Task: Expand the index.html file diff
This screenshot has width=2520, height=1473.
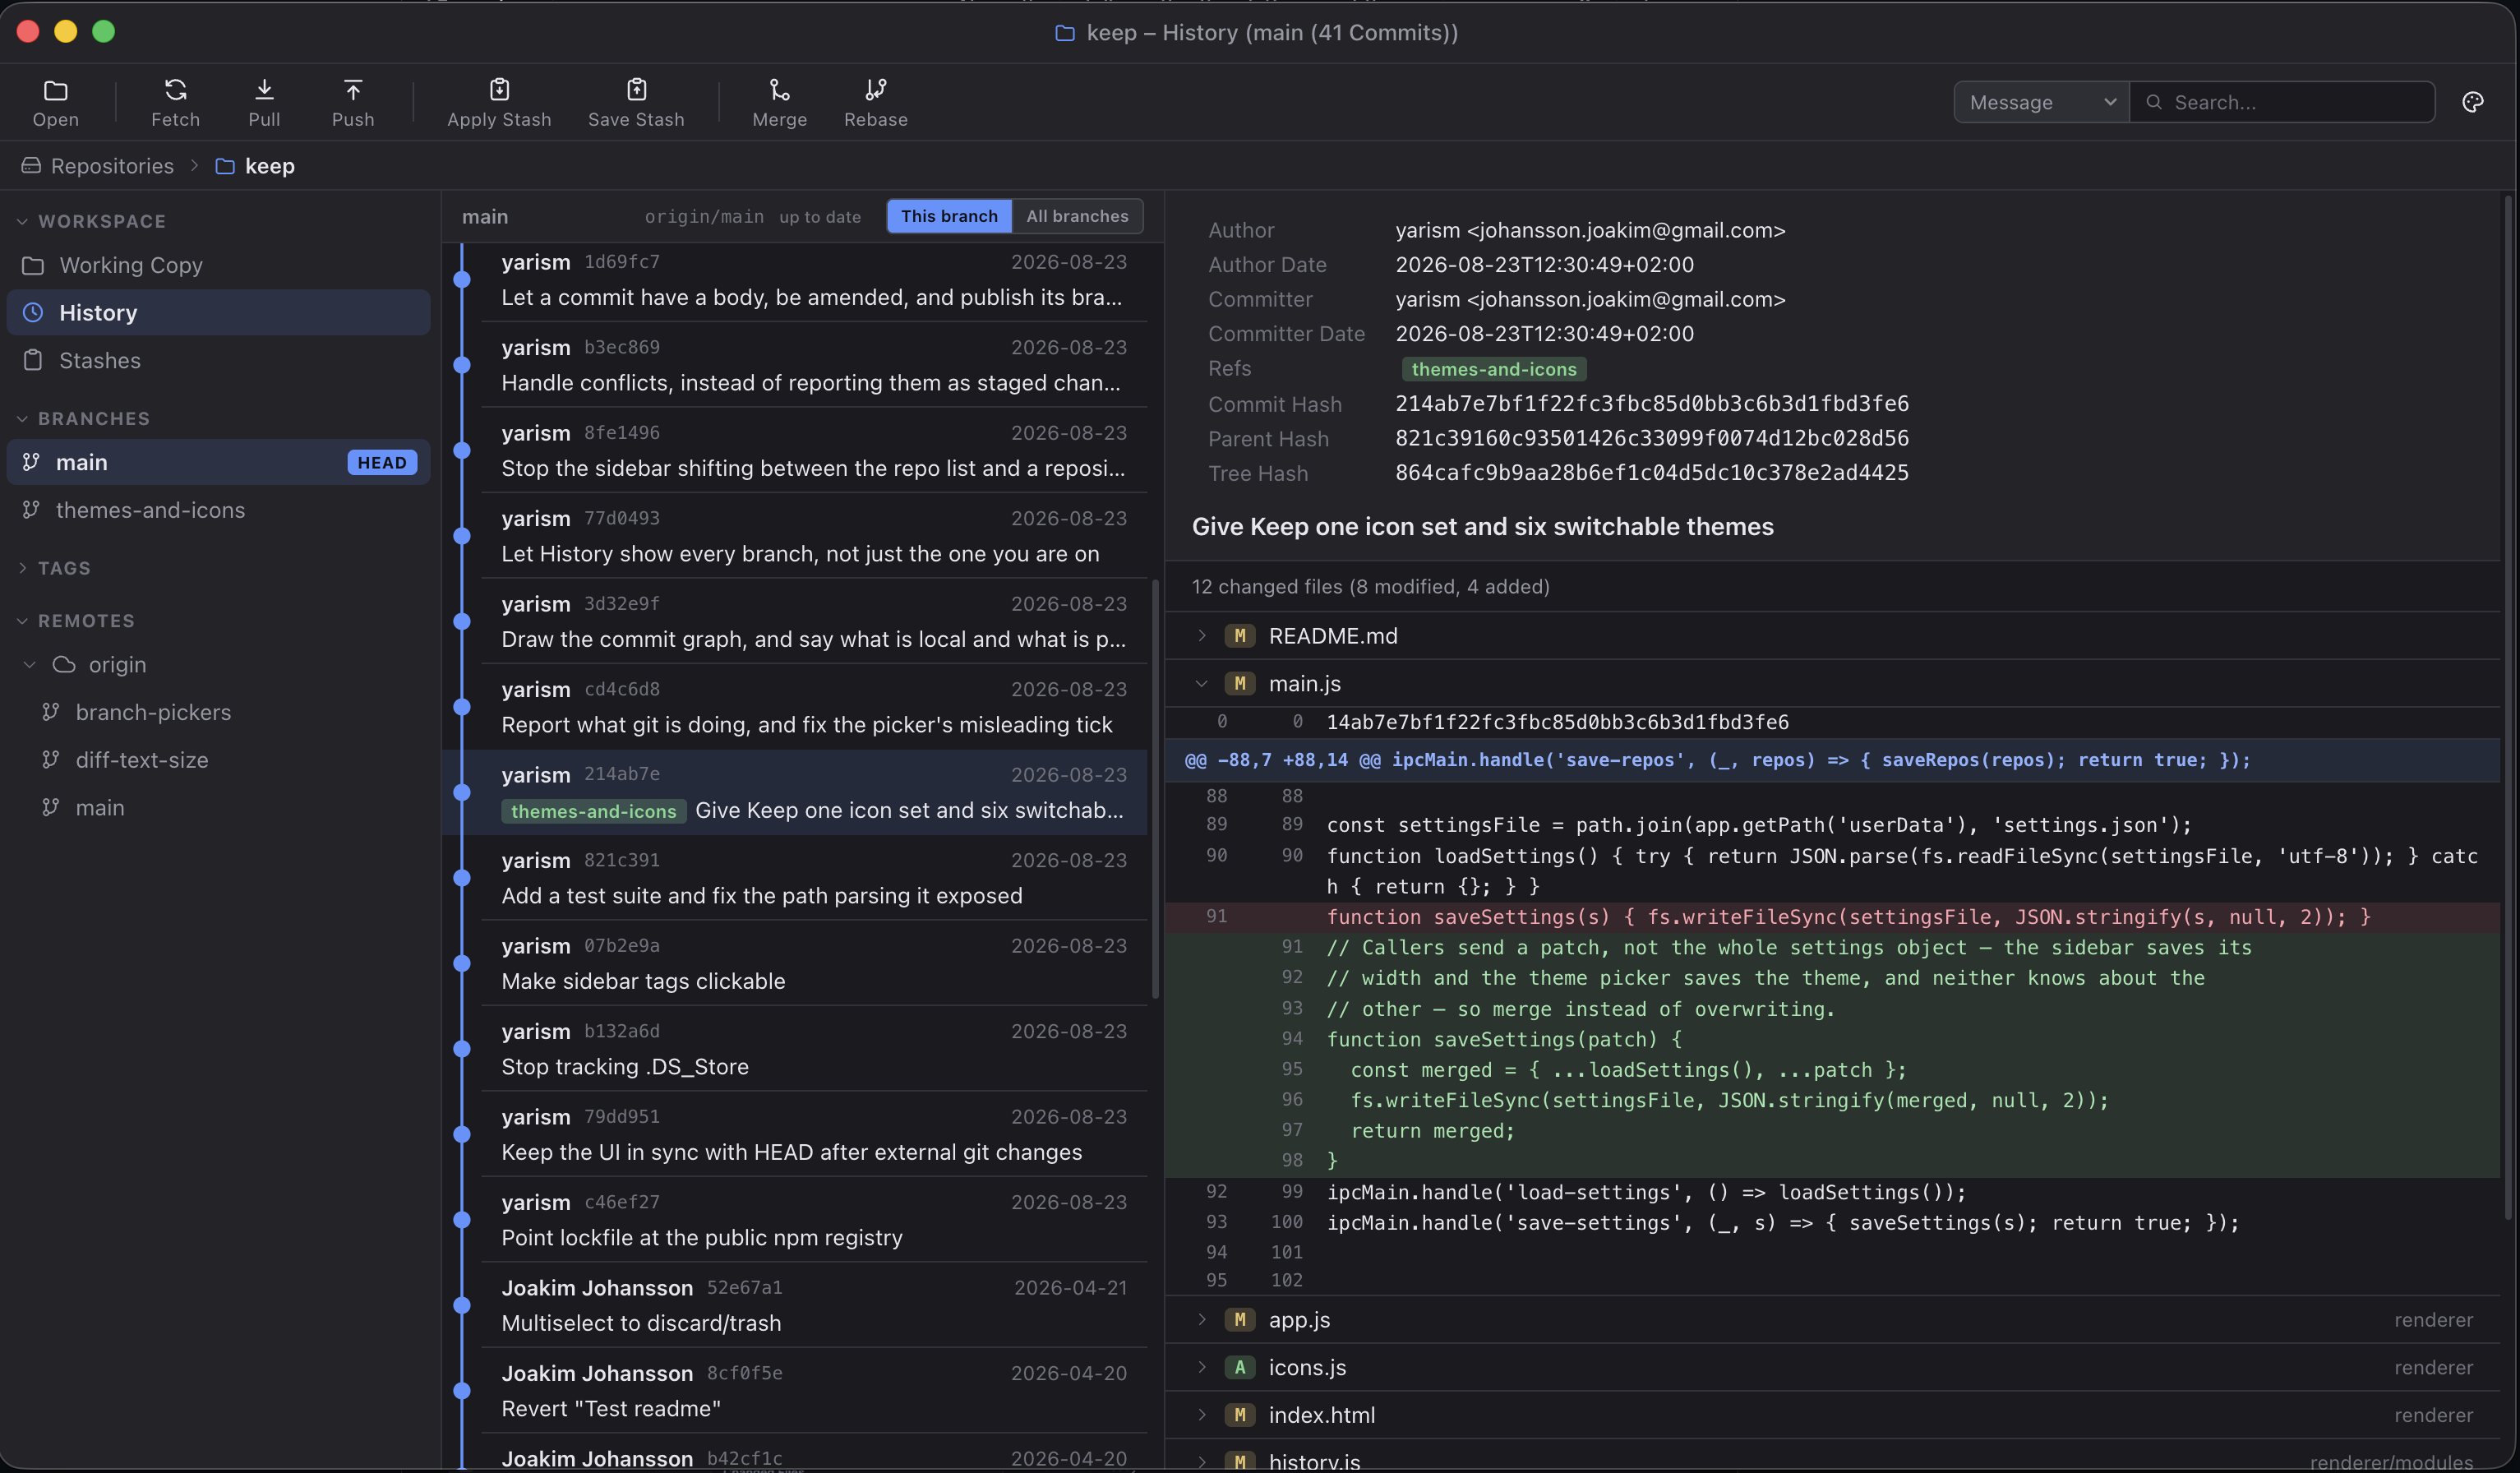Action: 1202,1415
